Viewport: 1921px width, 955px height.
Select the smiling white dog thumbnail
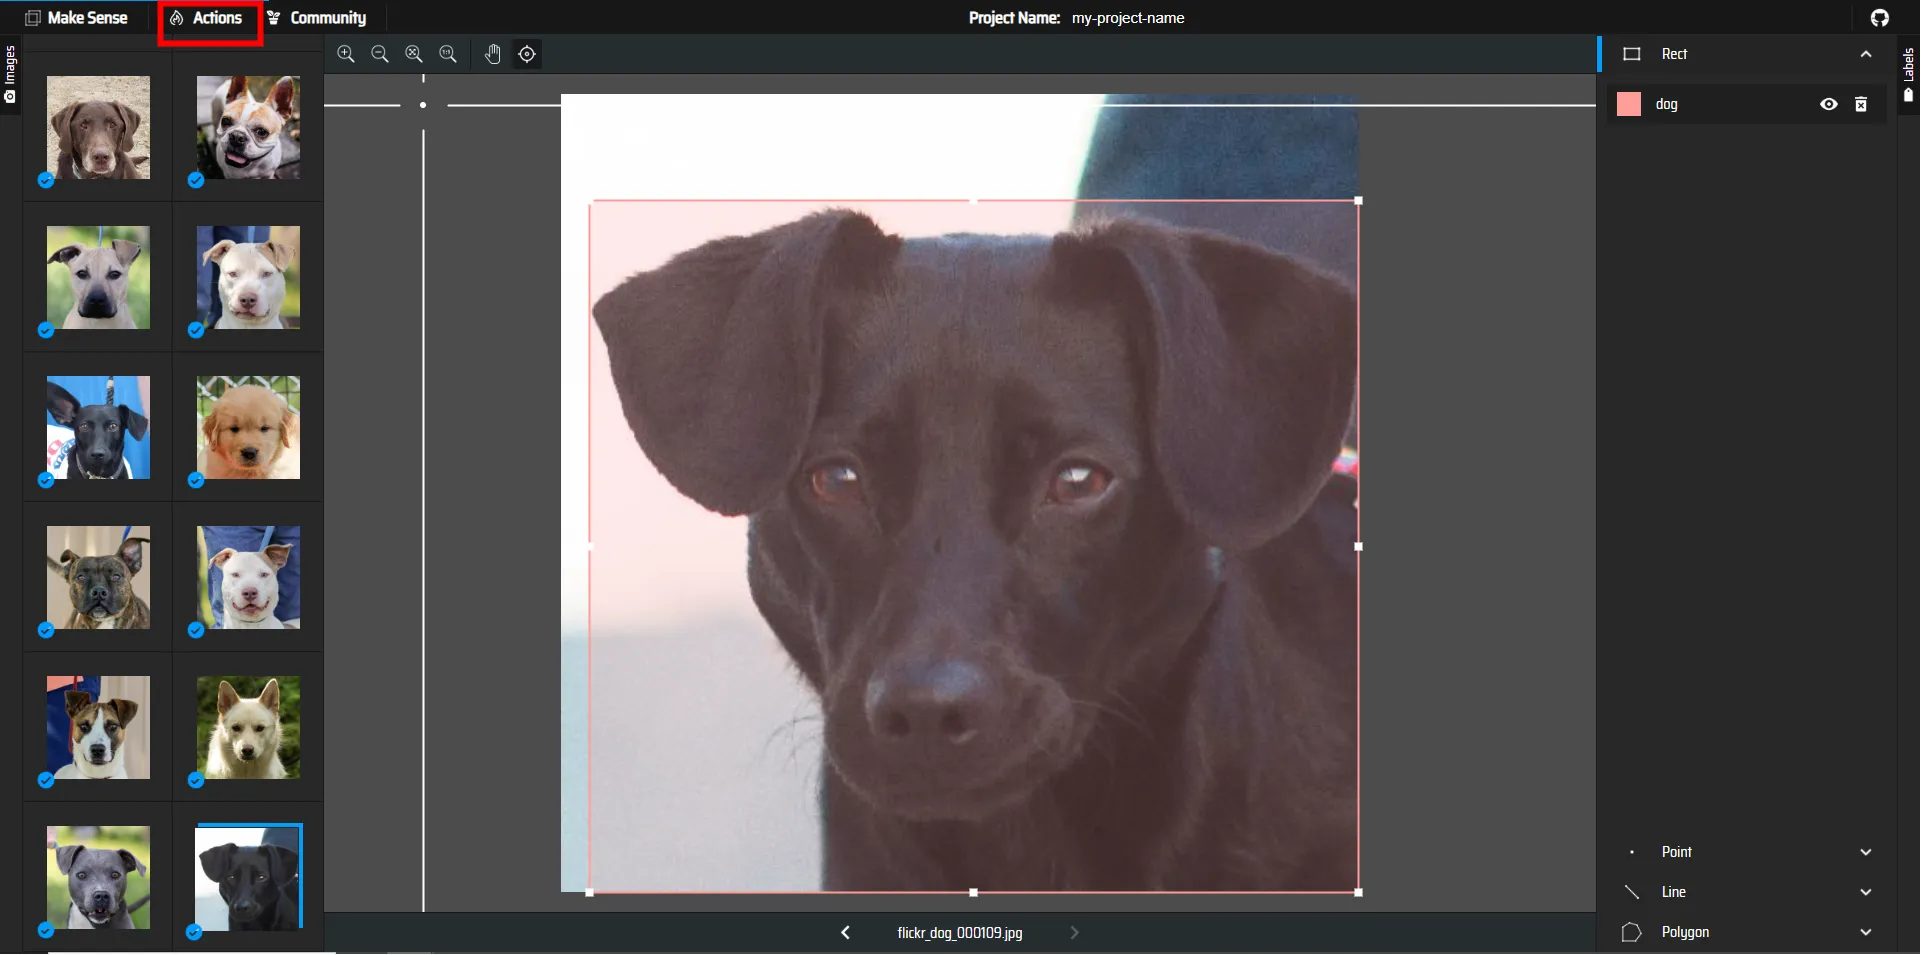(x=248, y=578)
